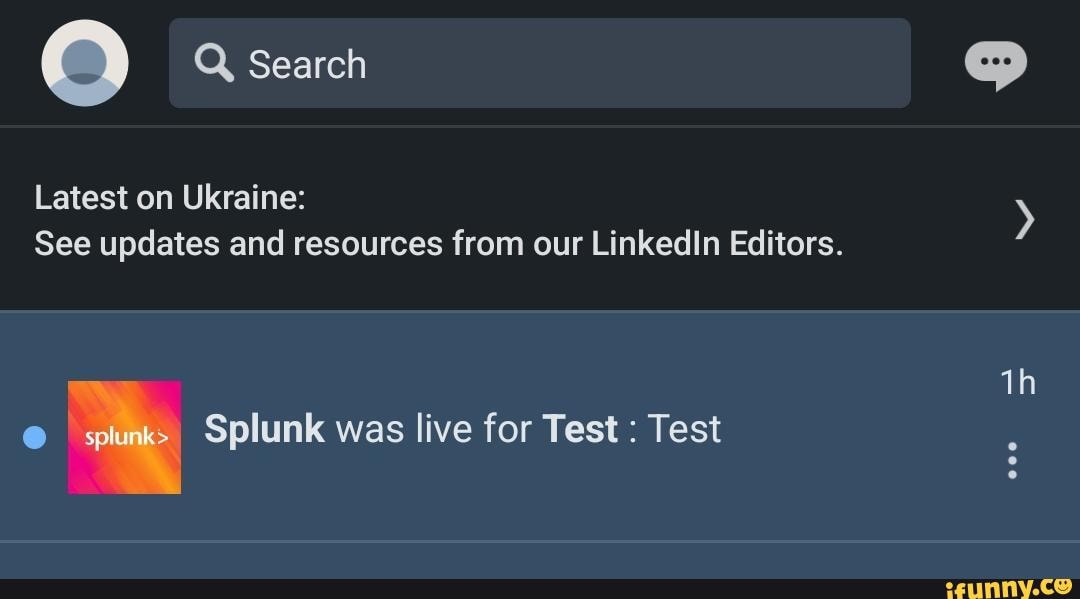Open your profile avatar icon

(84, 62)
